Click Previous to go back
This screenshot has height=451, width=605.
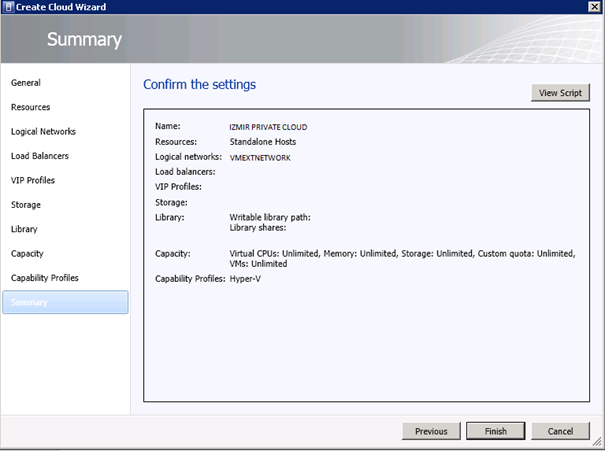click(x=431, y=431)
